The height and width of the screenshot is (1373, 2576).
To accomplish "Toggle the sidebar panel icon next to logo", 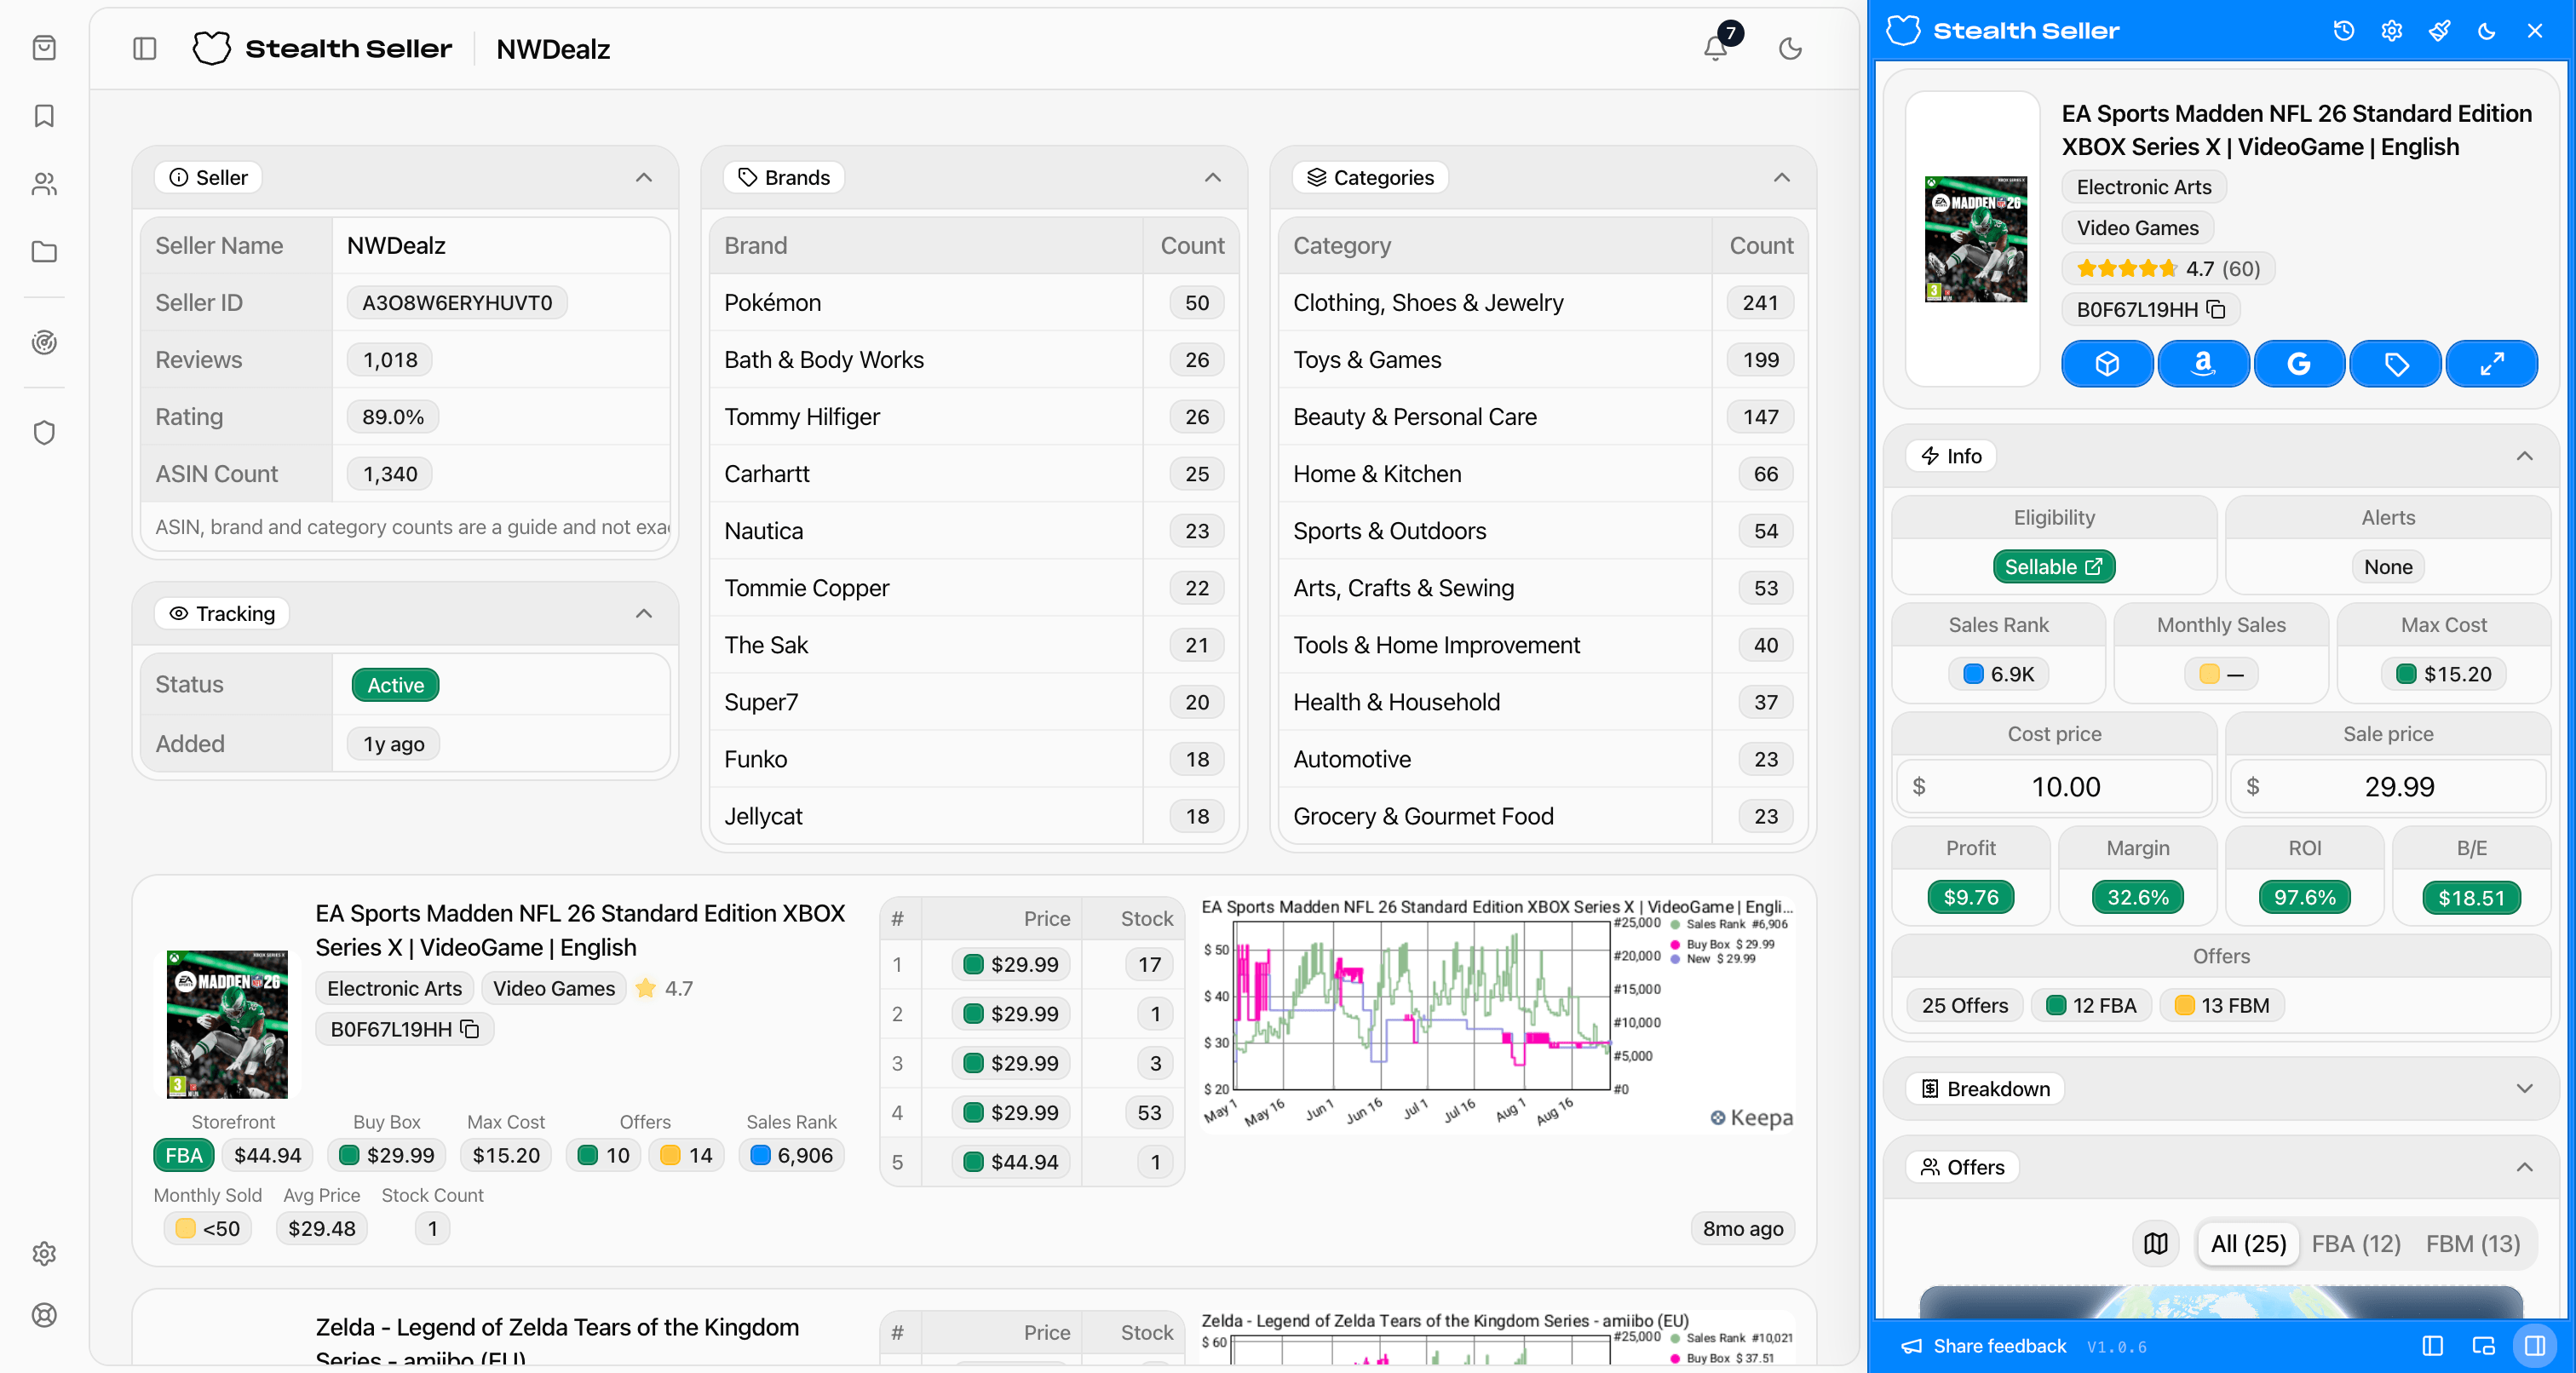I will pos(145,48).
